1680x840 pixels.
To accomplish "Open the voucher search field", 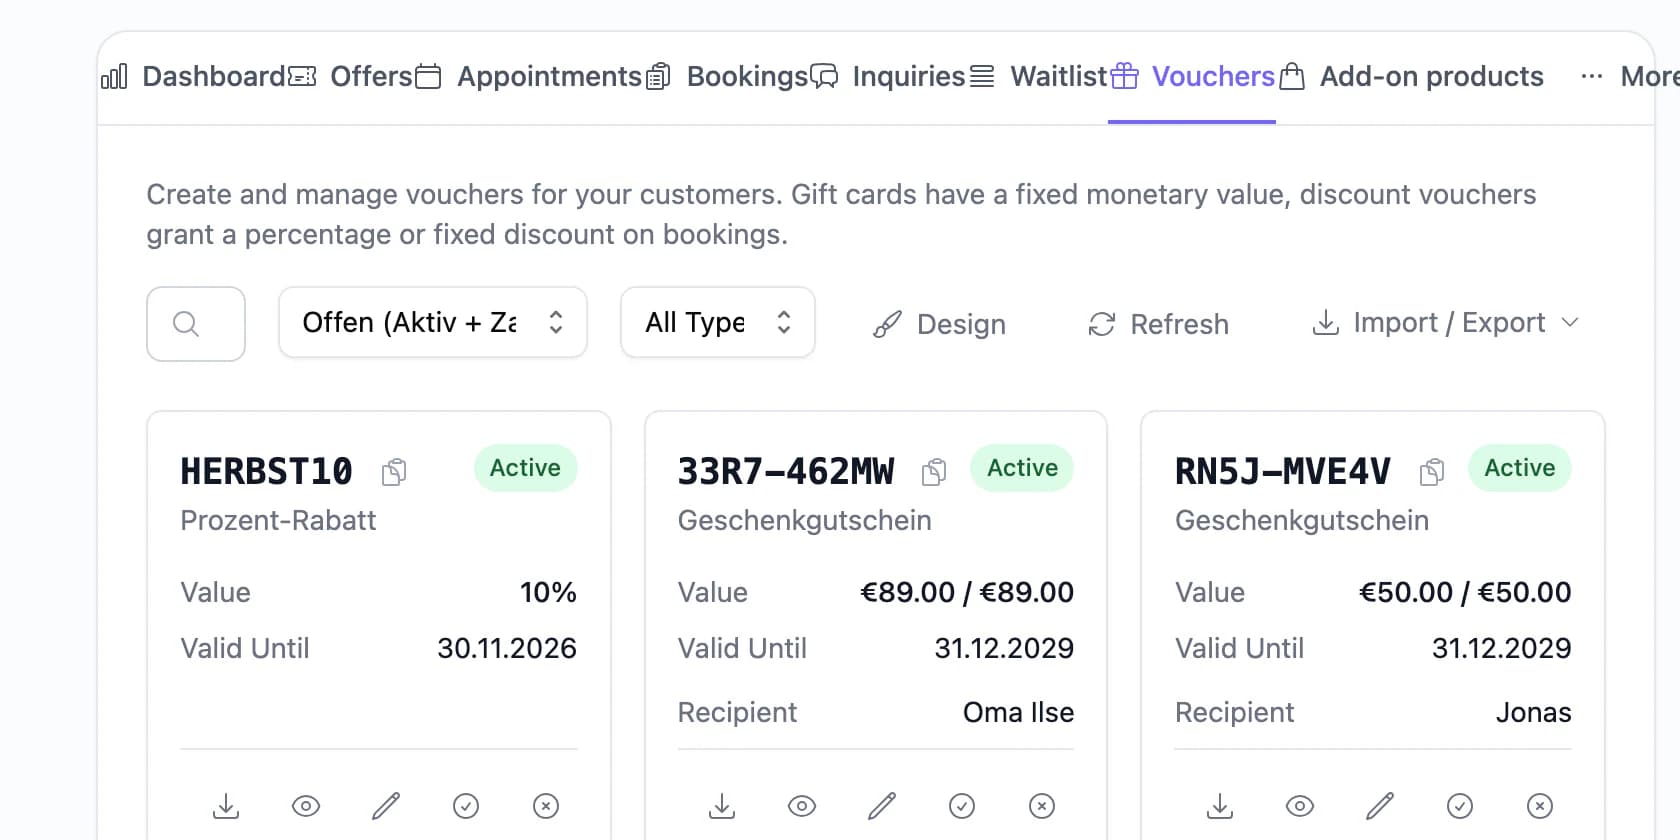I will pos(196,324).
